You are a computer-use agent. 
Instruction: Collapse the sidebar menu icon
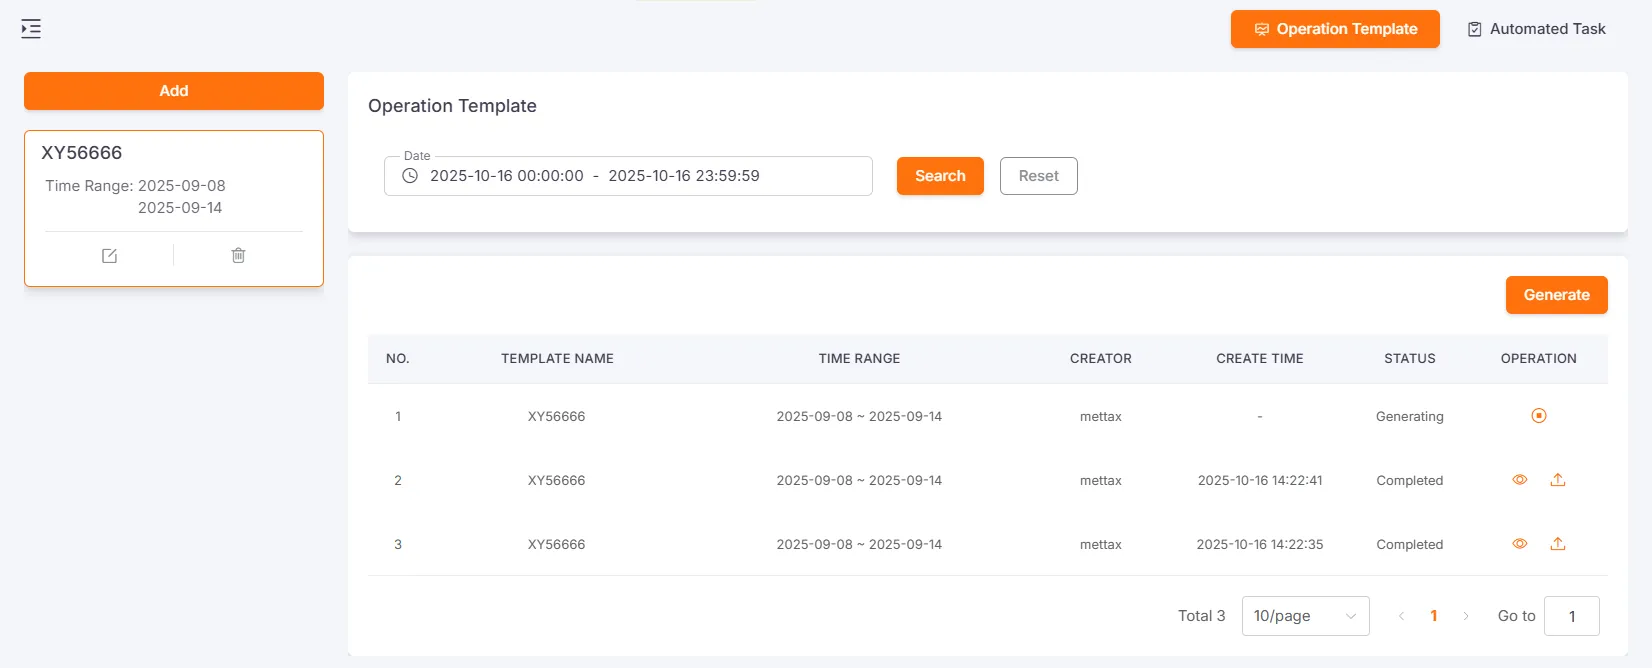[x=31, y=29]
